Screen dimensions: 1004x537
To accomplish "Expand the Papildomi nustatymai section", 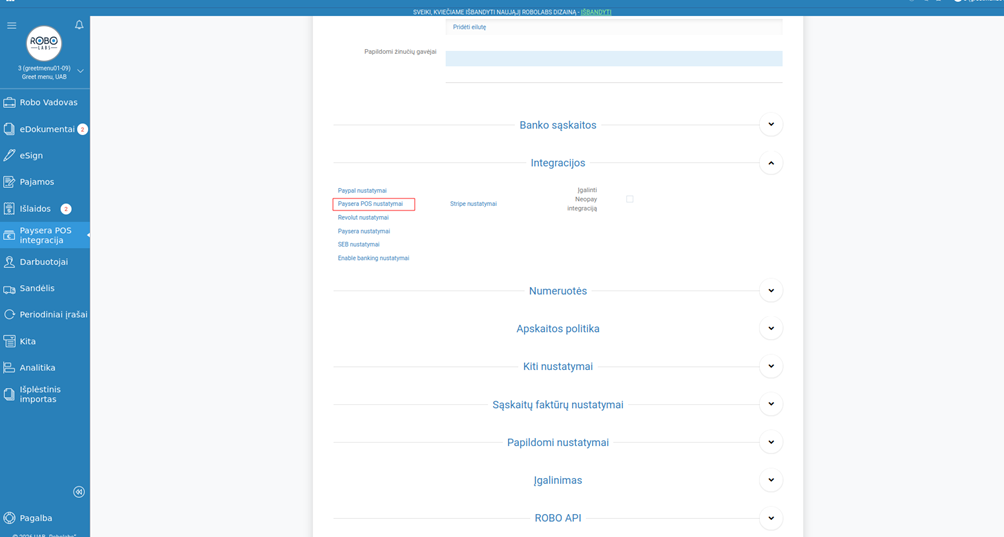I will (771, 442).
